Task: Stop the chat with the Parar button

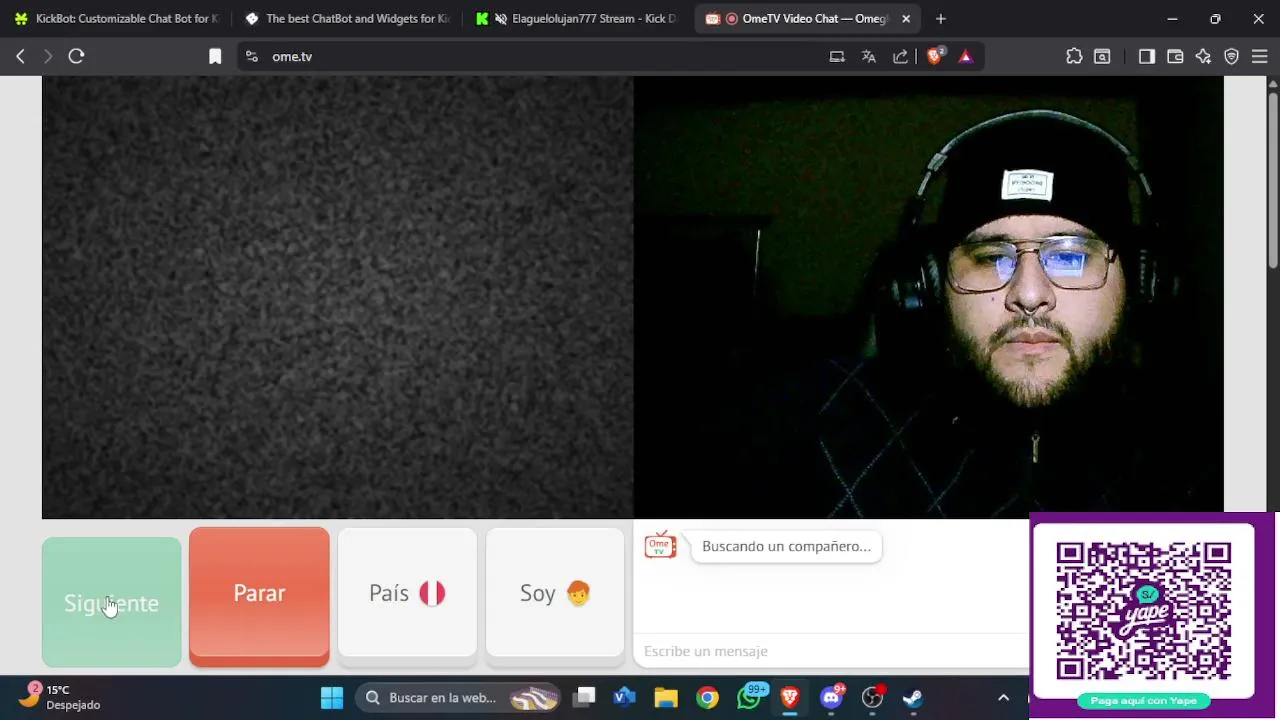Action: point(259,596)
